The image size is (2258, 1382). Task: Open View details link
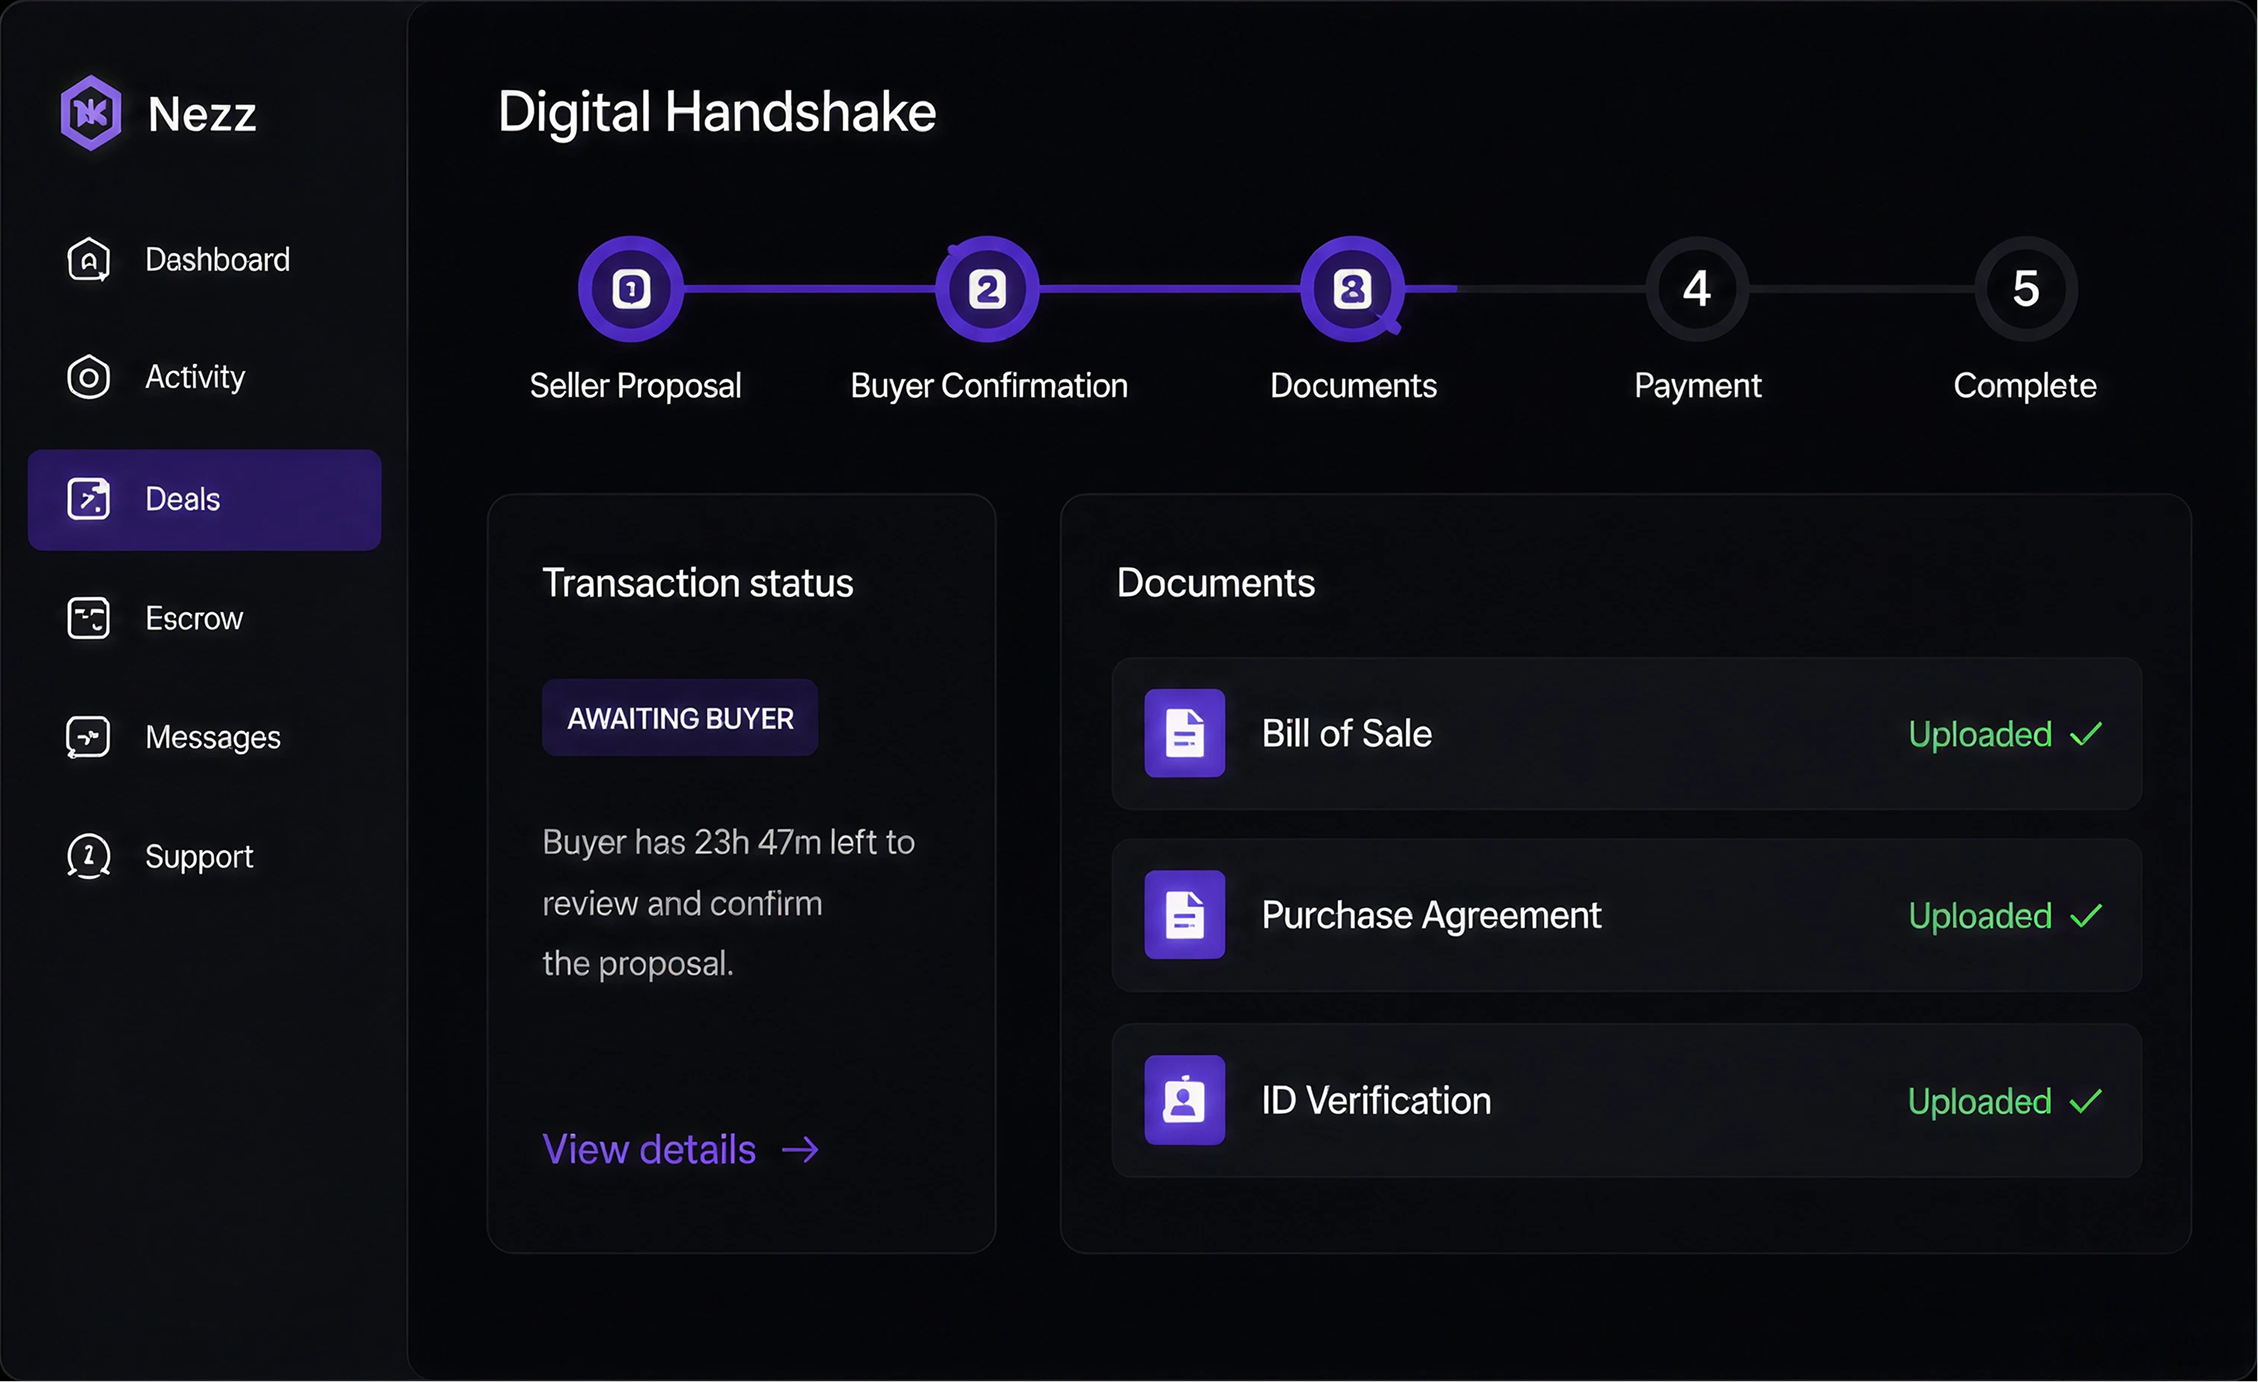(x=681, y=1150)
